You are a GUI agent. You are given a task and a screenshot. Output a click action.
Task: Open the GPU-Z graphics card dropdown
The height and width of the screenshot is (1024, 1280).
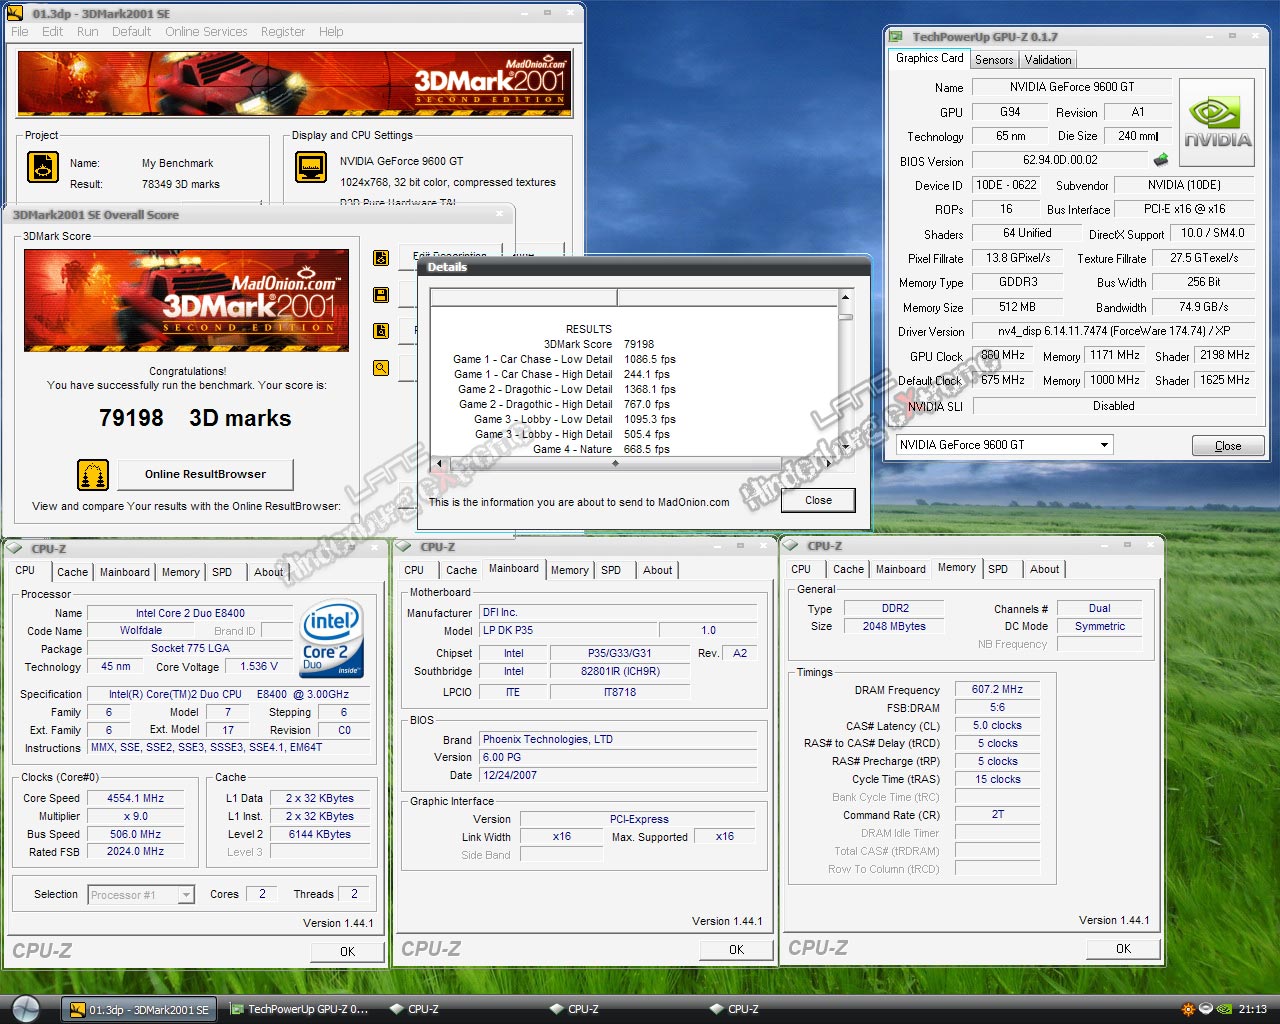pos(1104,445)
